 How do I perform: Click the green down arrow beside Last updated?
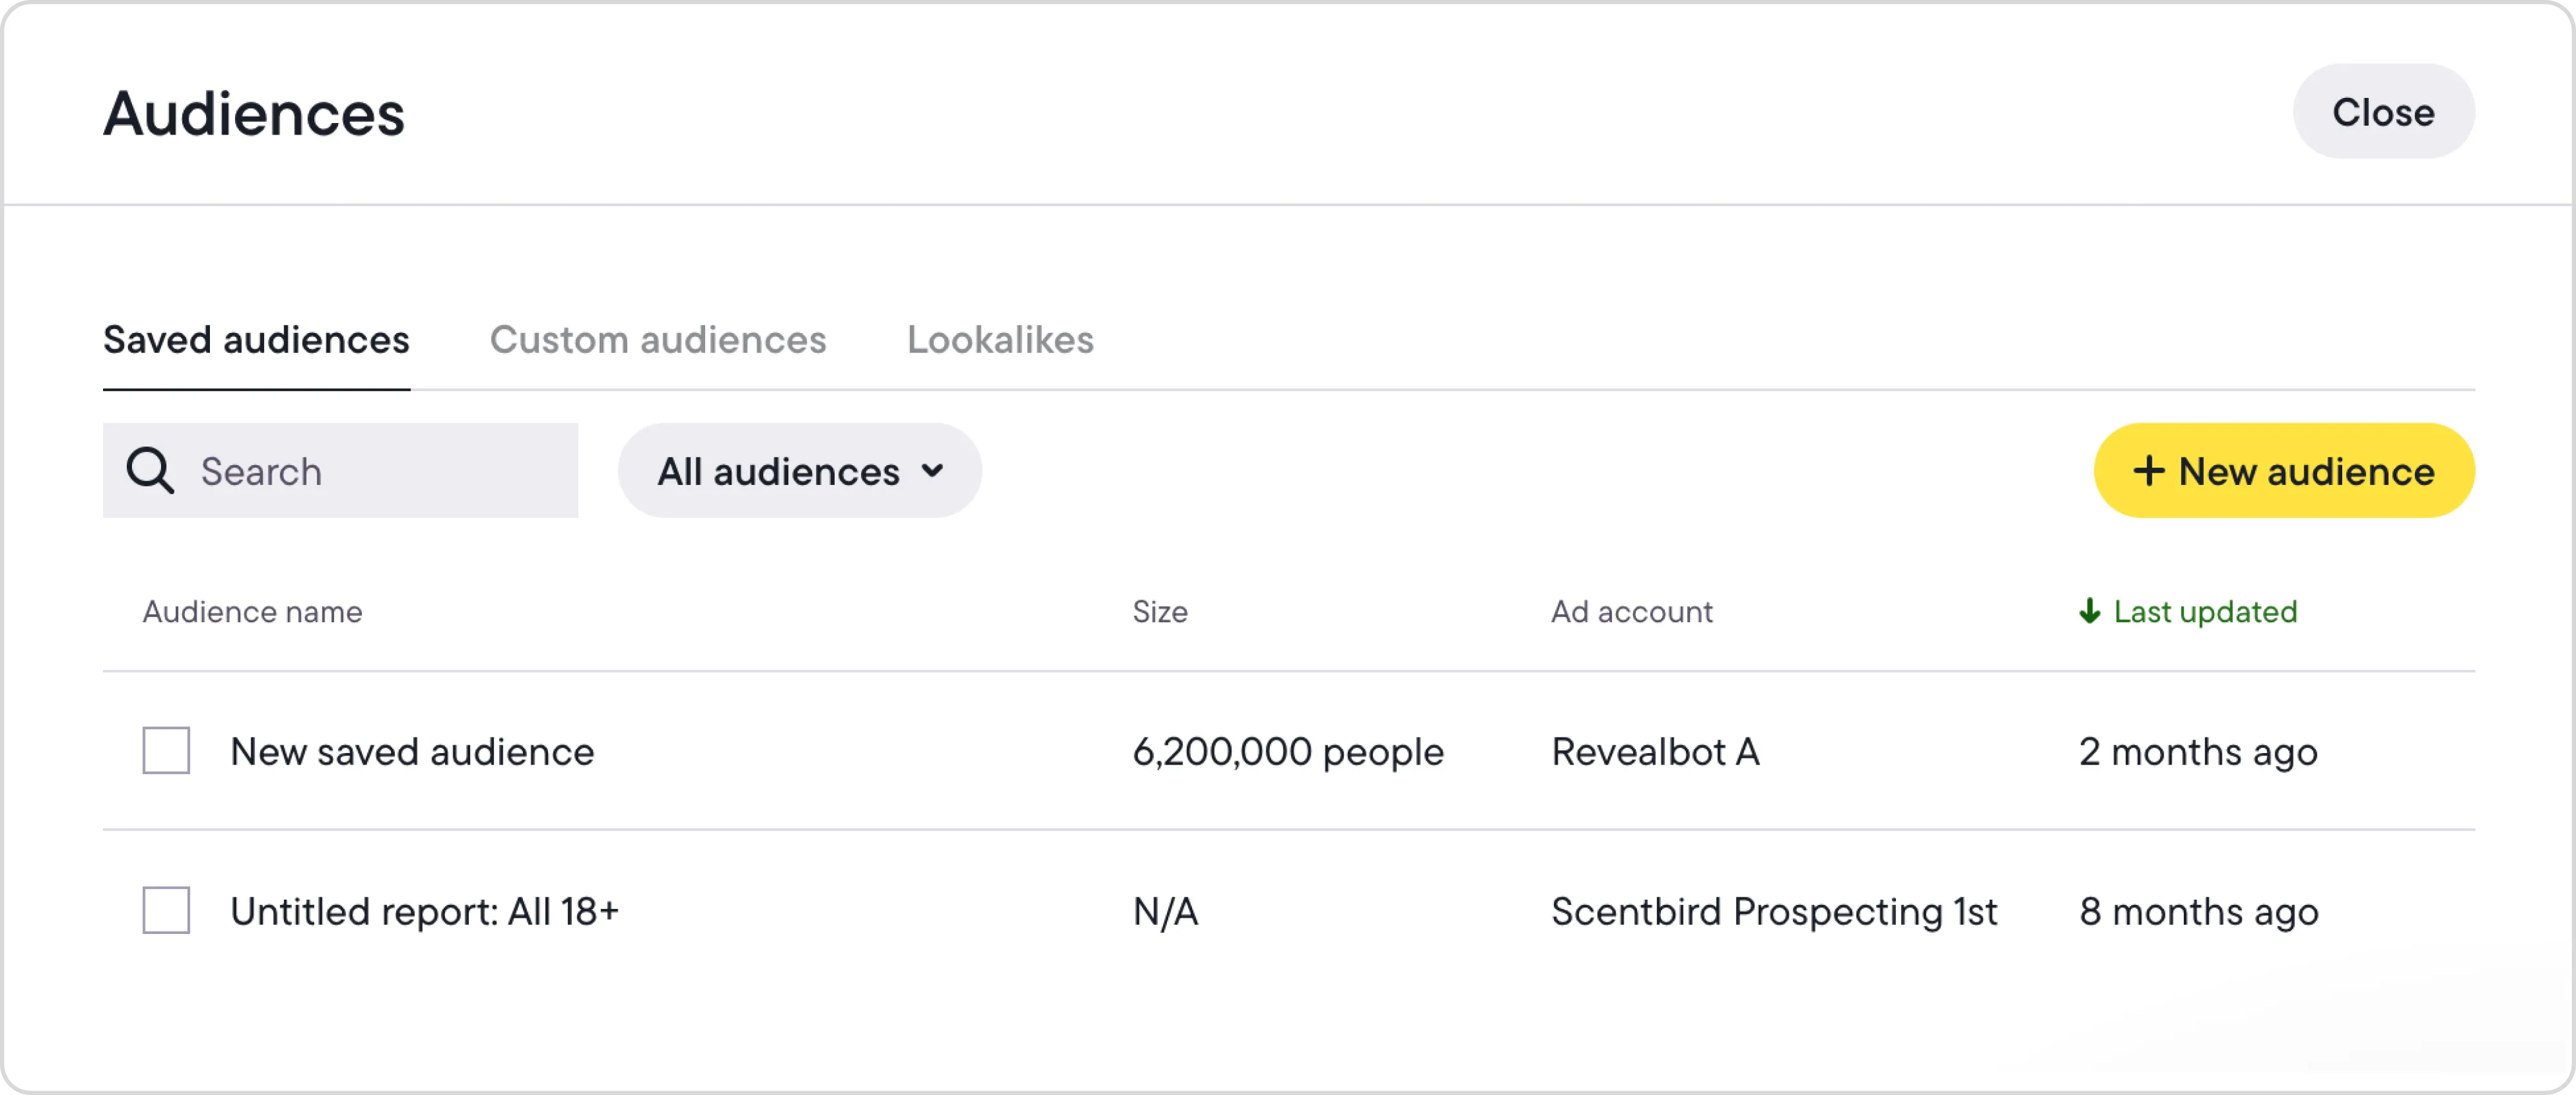click(x=2090, y=611)
